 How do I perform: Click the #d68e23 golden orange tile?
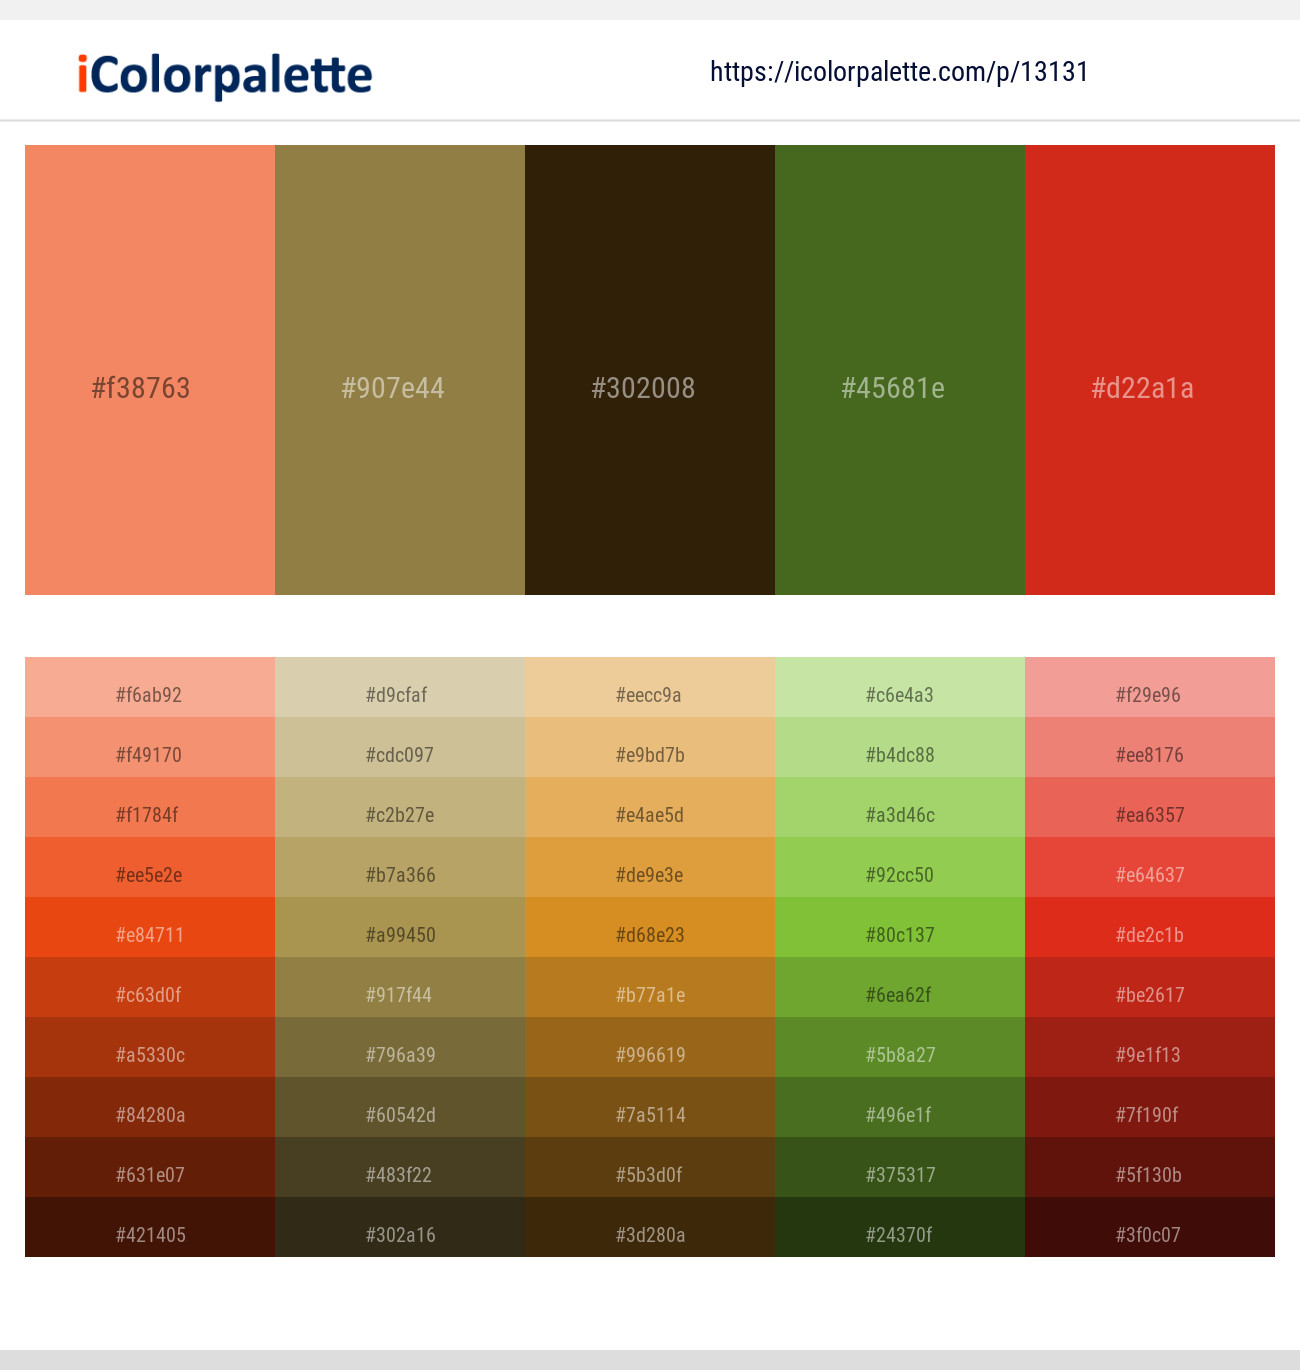coord(650,935)
